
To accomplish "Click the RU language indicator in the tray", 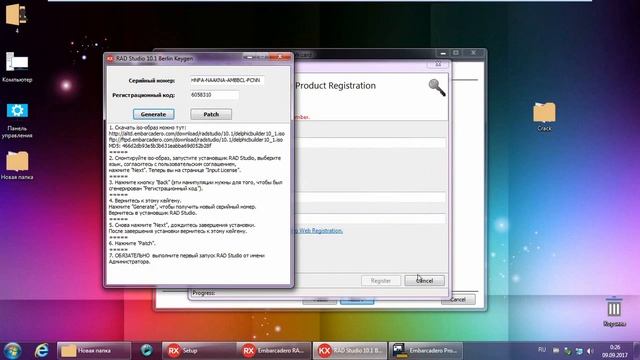I will pos(542,350).
